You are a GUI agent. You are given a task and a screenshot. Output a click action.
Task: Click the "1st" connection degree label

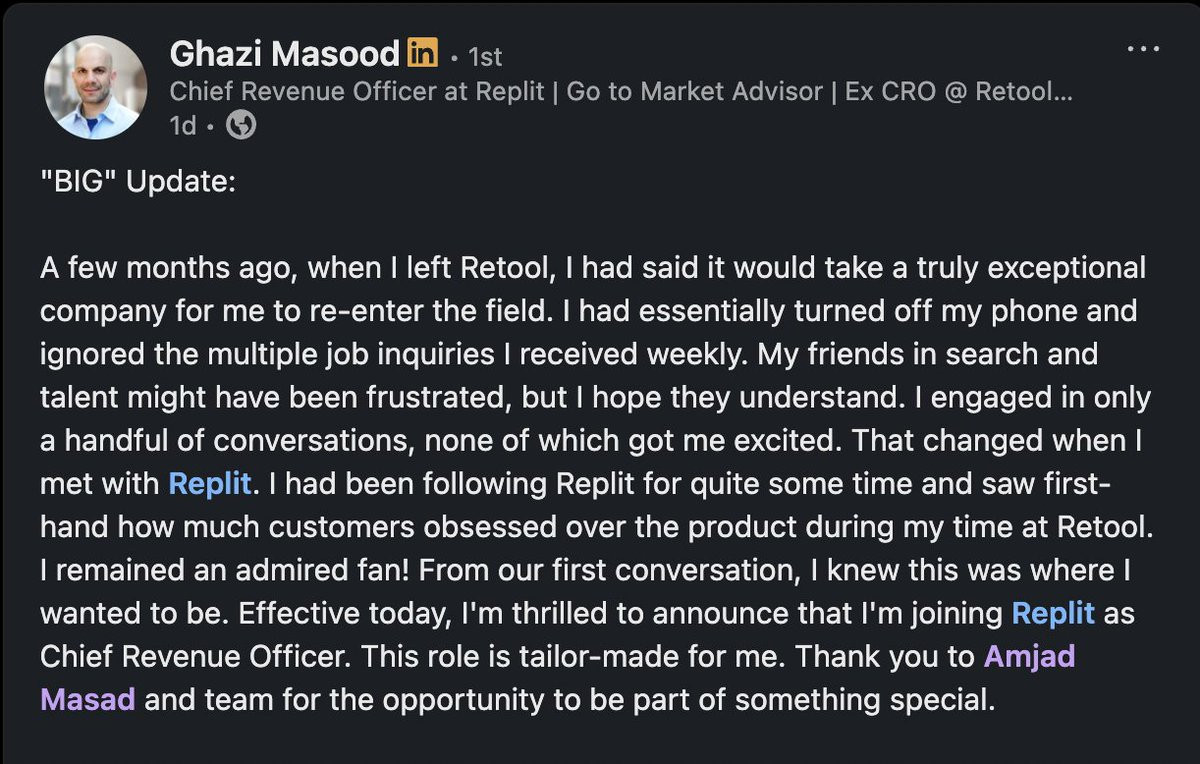484,56
